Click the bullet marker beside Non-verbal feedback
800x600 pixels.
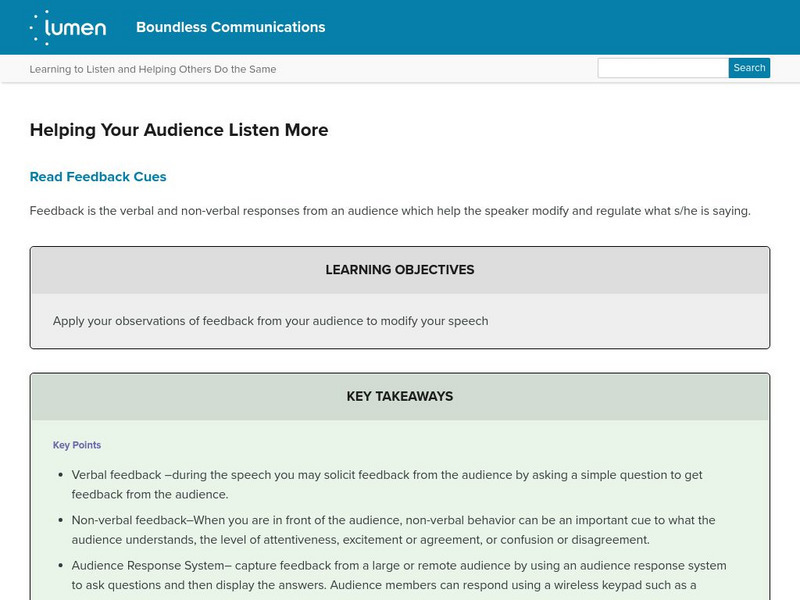[x=60, y=521]
